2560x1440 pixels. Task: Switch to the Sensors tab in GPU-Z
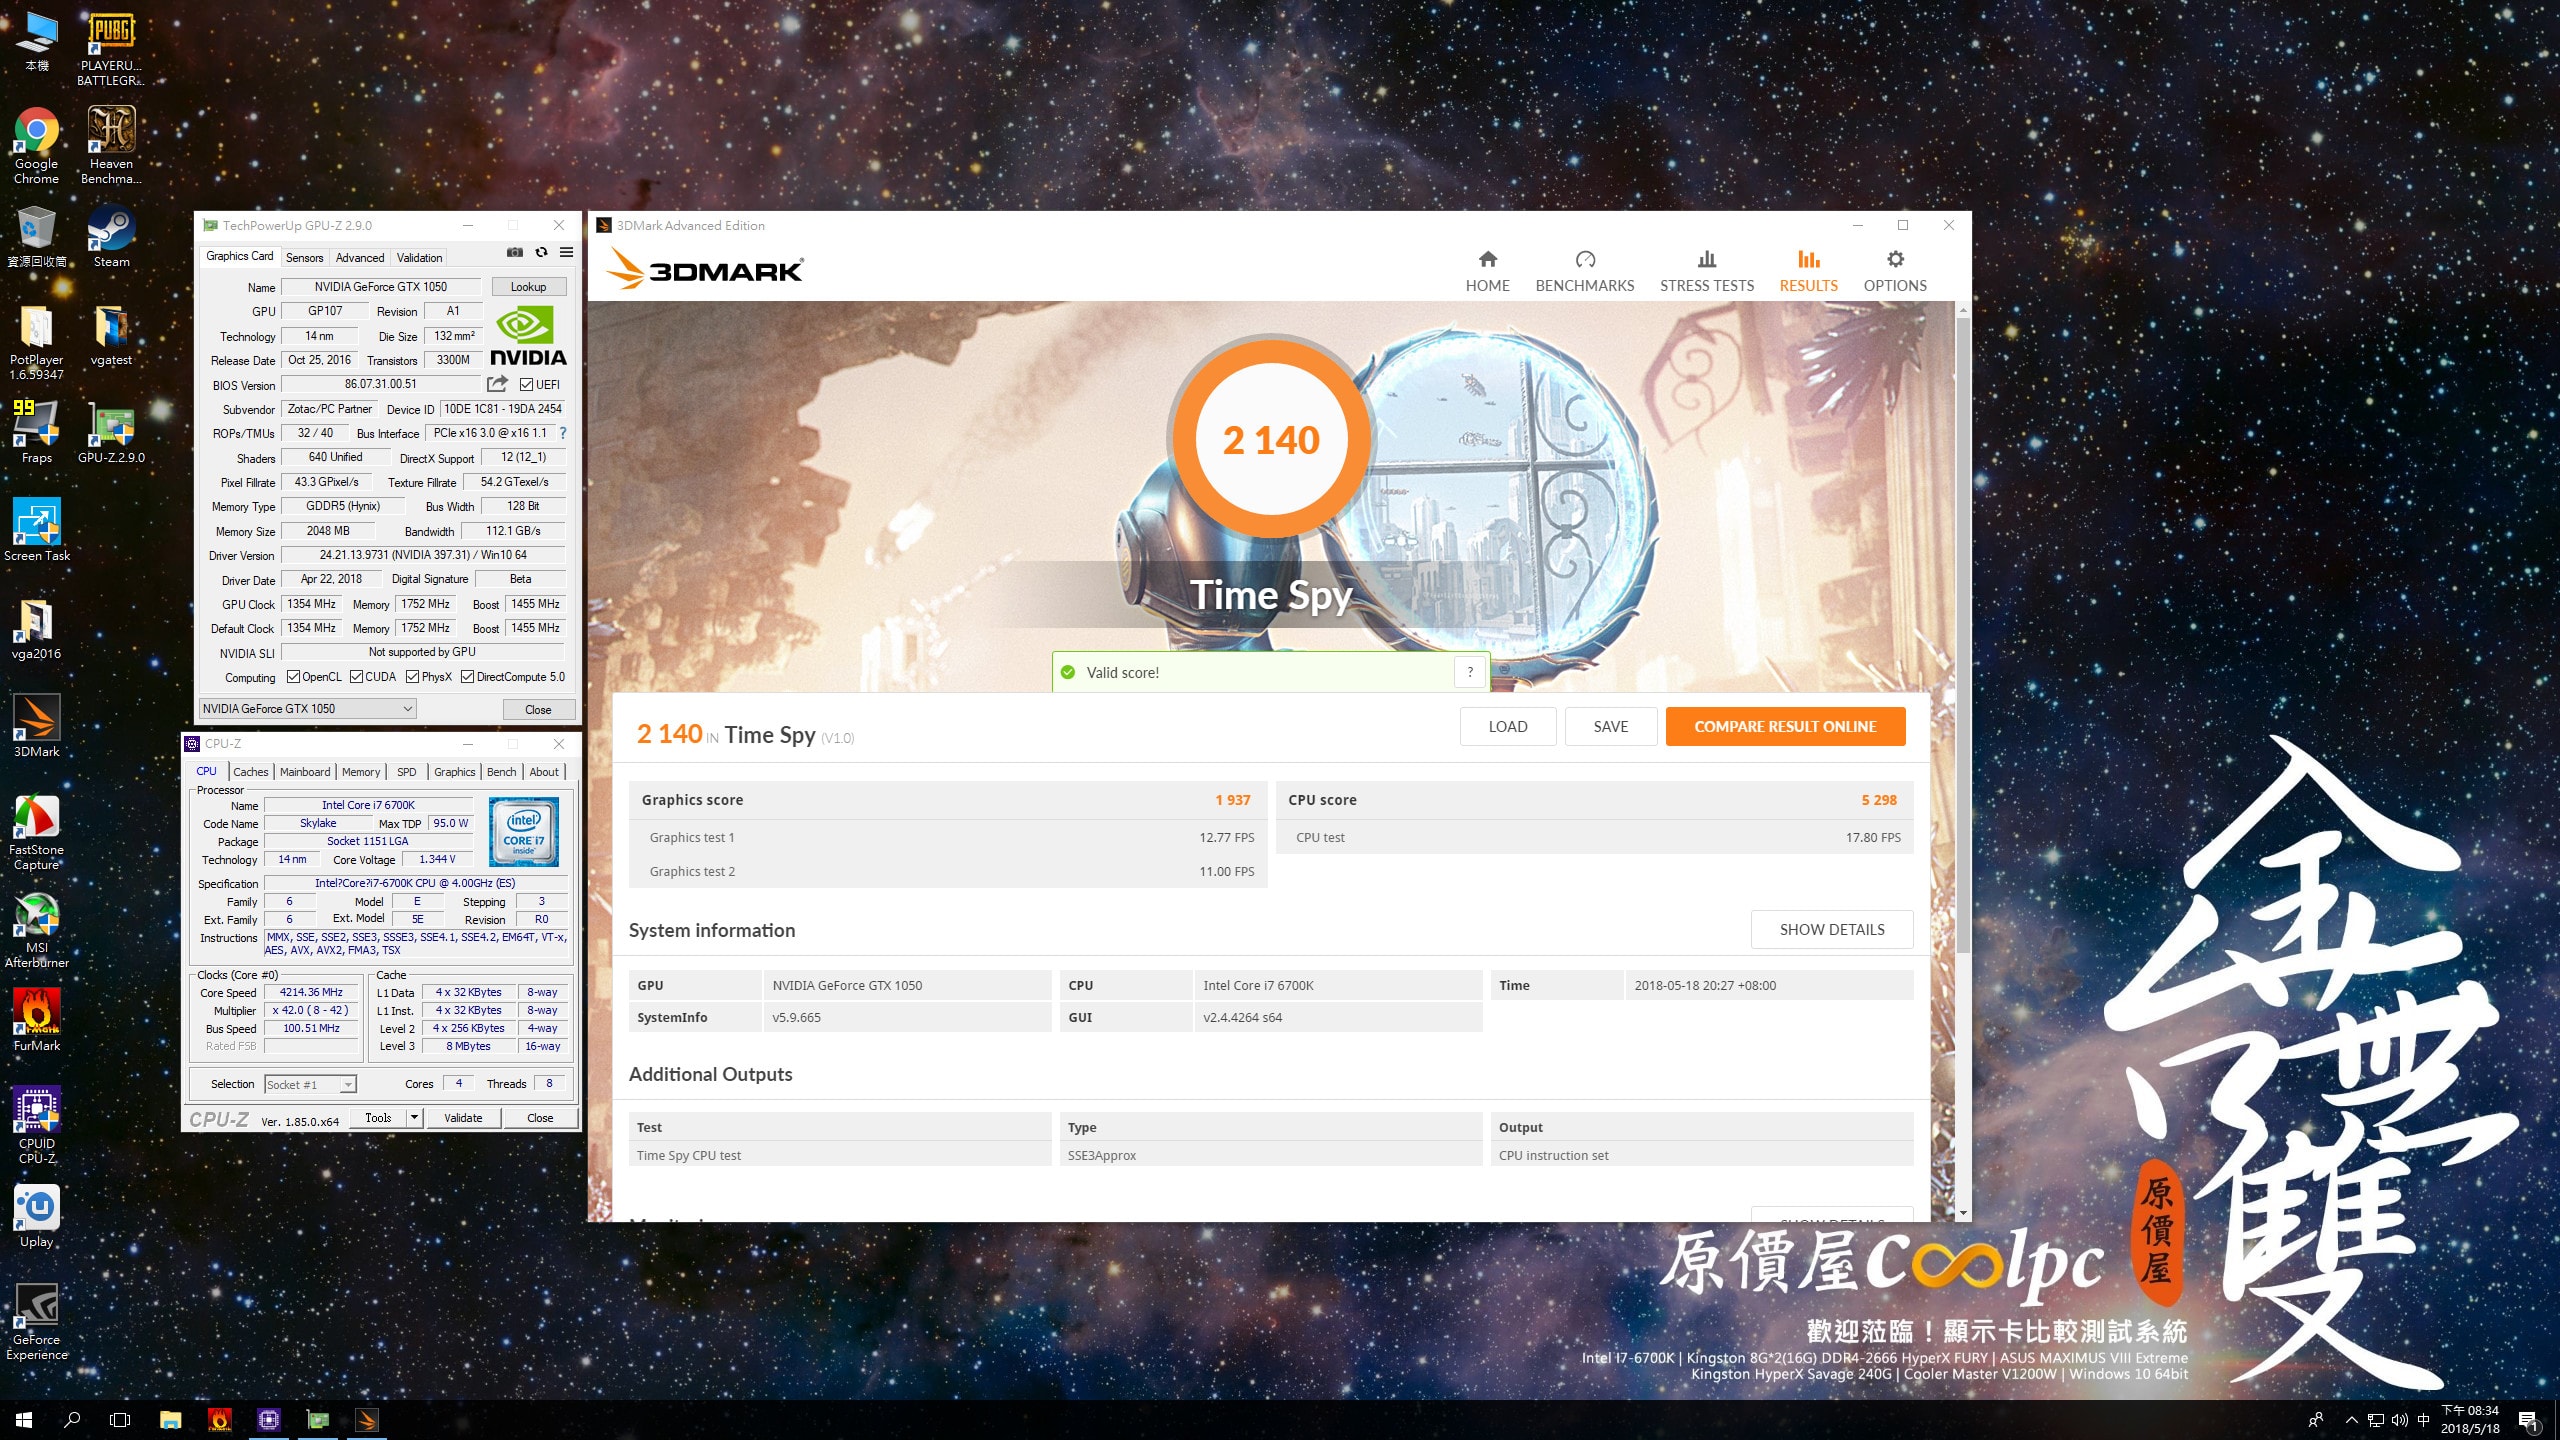tap(304, 258)
